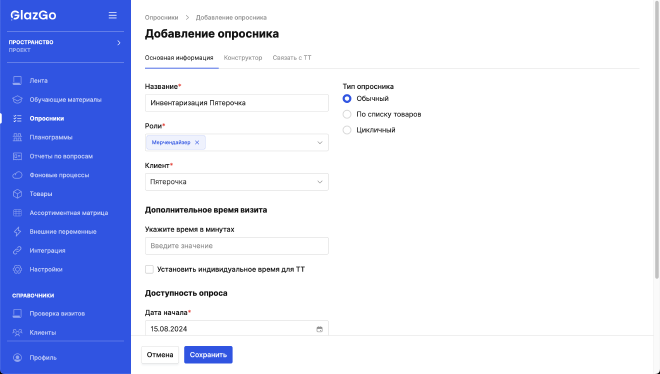The width and height of the screenshot is (660, 374).
Task: Click the Лента monitor icon
Action: pyautogui.click(x=17, y=80)
